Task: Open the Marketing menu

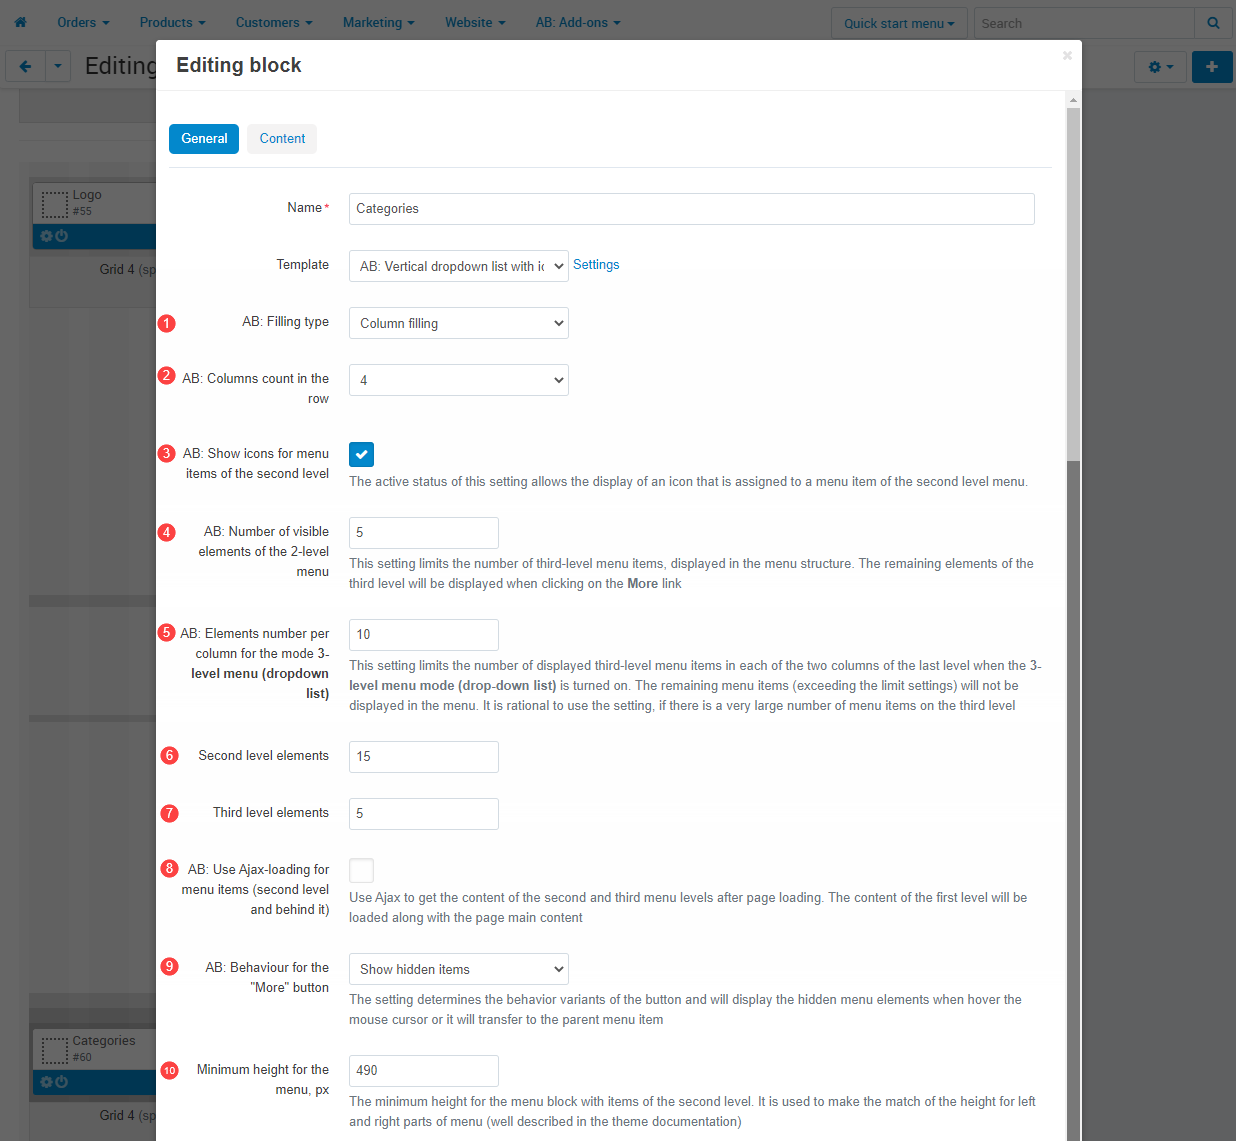Action: click(x=378, y=22)
